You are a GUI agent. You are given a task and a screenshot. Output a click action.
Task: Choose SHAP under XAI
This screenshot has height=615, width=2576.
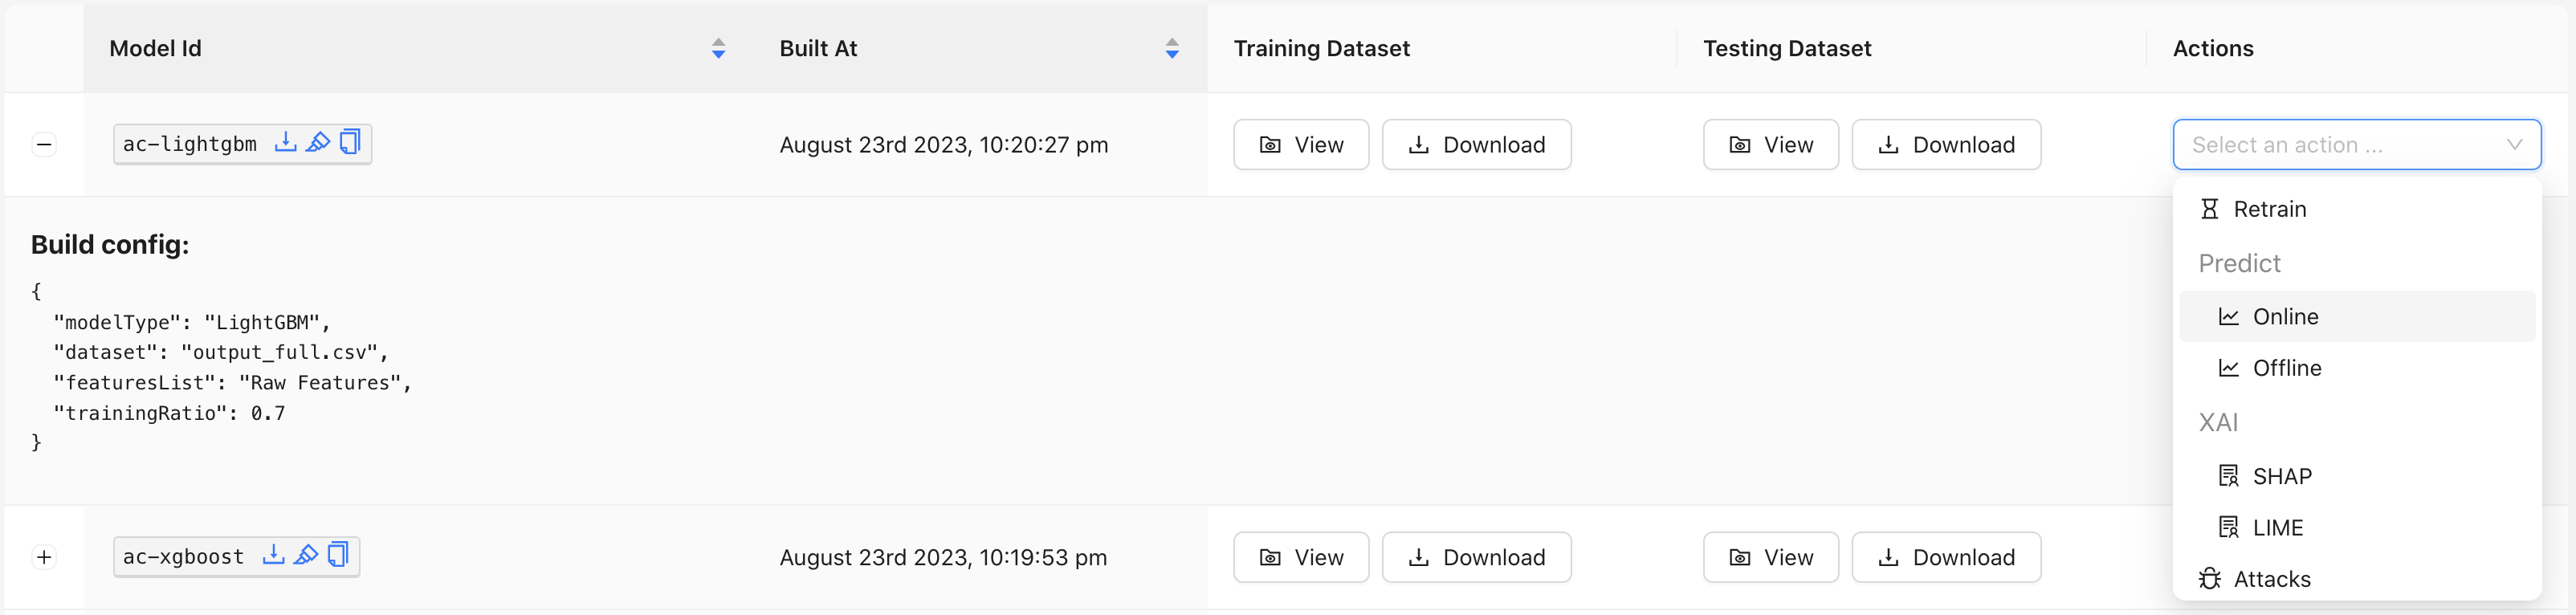(x=2281, y=476)
